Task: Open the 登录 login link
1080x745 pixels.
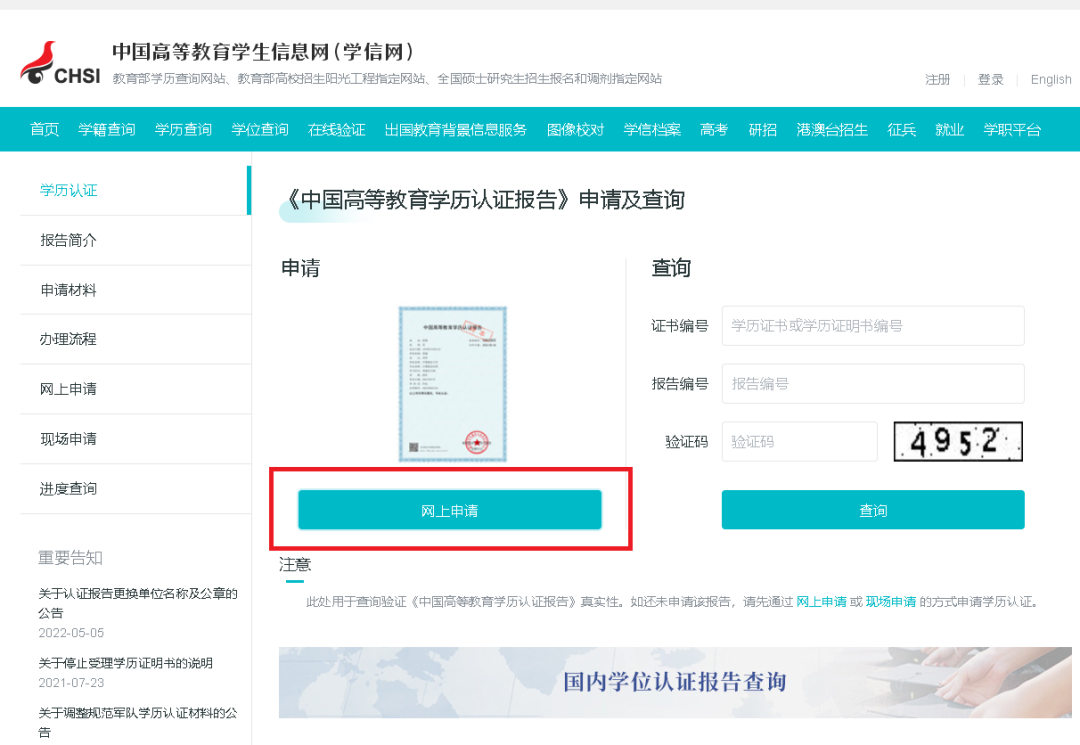Action: click(990, 79)
